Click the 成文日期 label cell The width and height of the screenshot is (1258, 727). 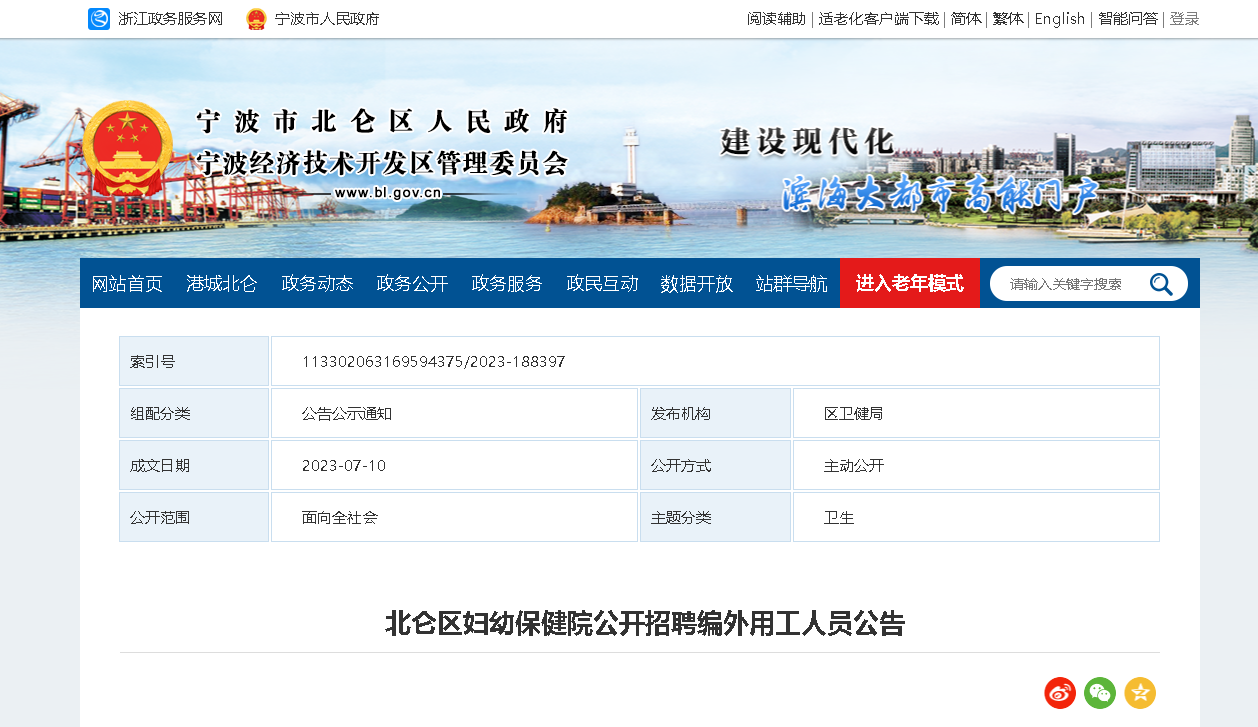coord(194,465)
